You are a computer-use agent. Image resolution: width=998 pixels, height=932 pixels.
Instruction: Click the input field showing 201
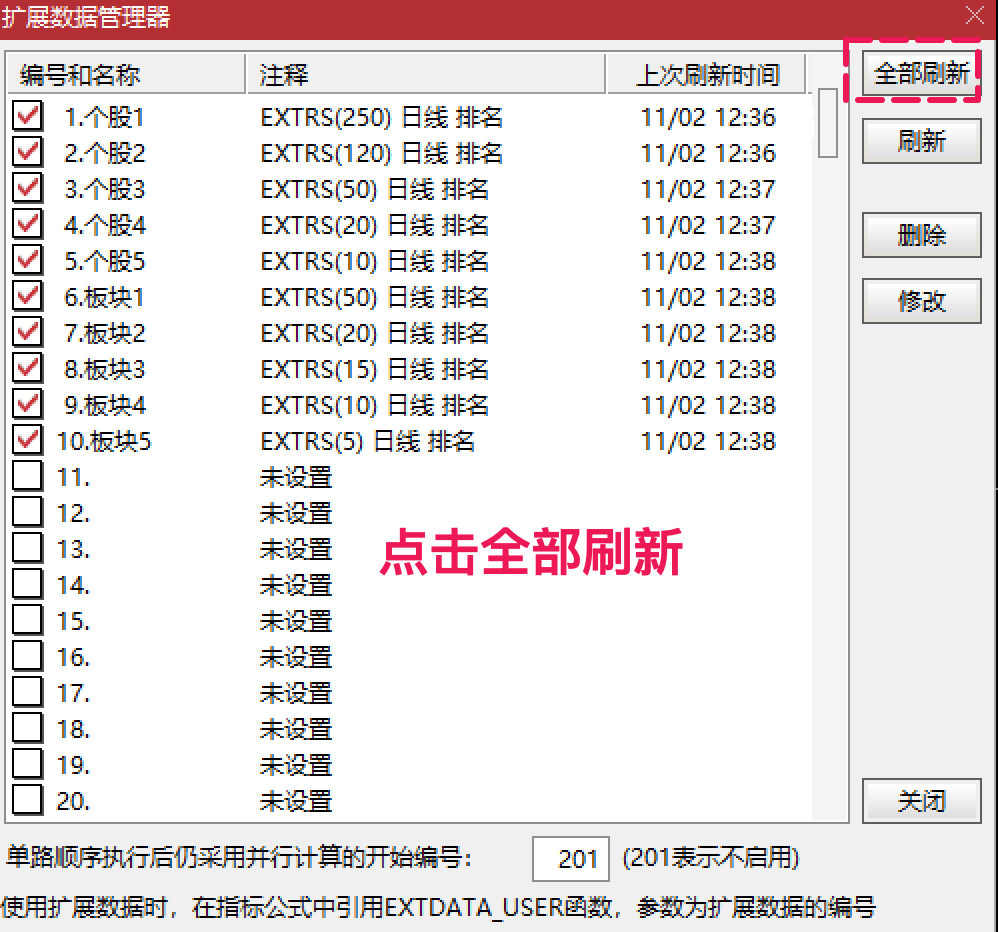[571, 858]
